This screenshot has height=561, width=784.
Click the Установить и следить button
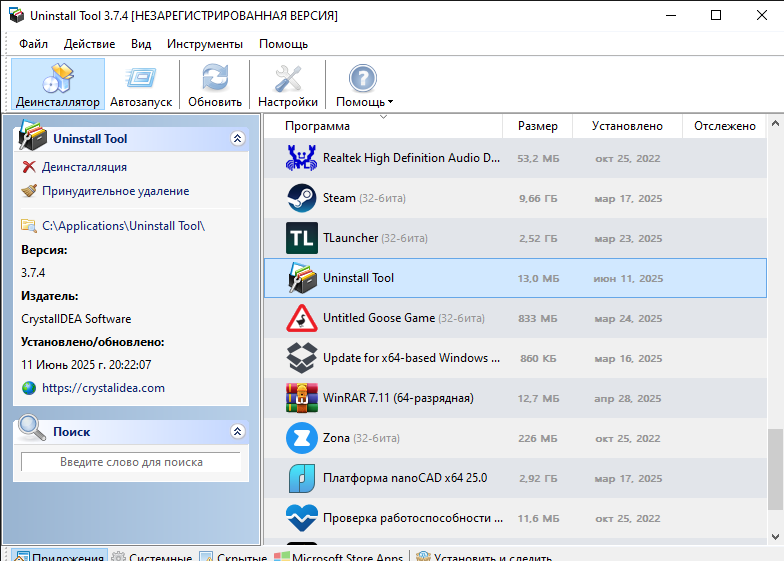[x=484, y=556]
